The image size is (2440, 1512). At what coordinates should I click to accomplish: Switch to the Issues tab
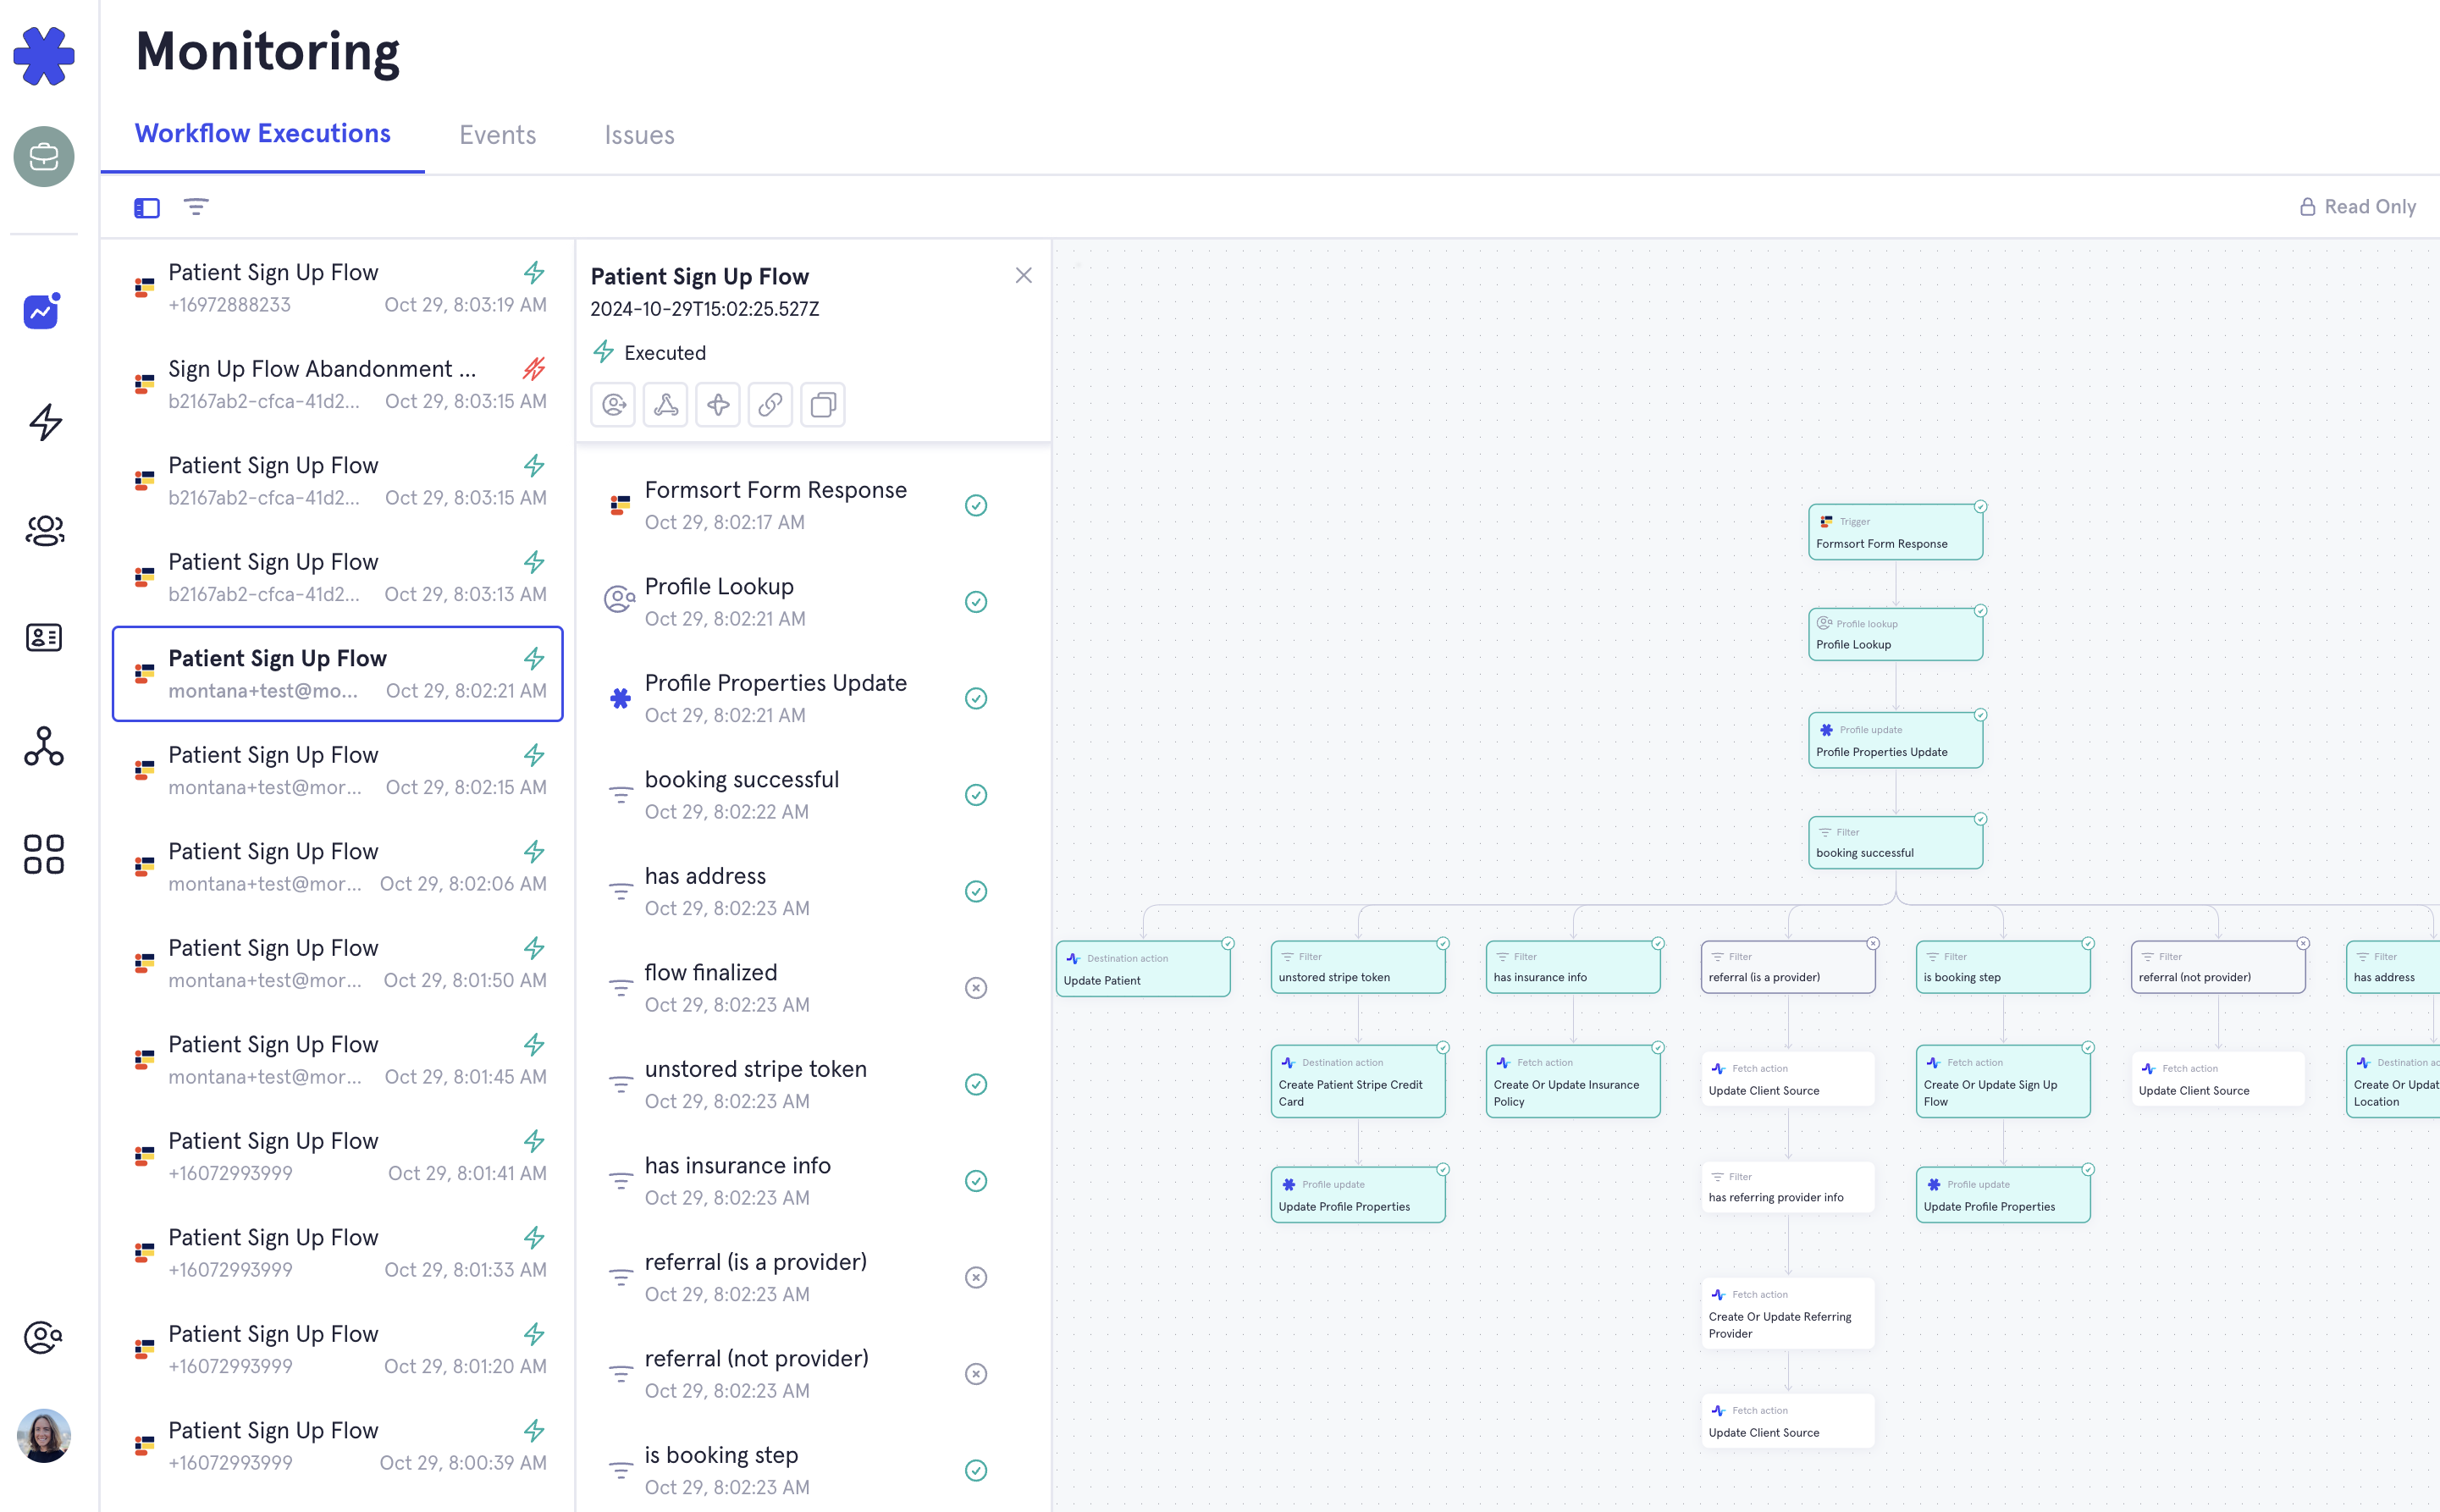point(639,135)
